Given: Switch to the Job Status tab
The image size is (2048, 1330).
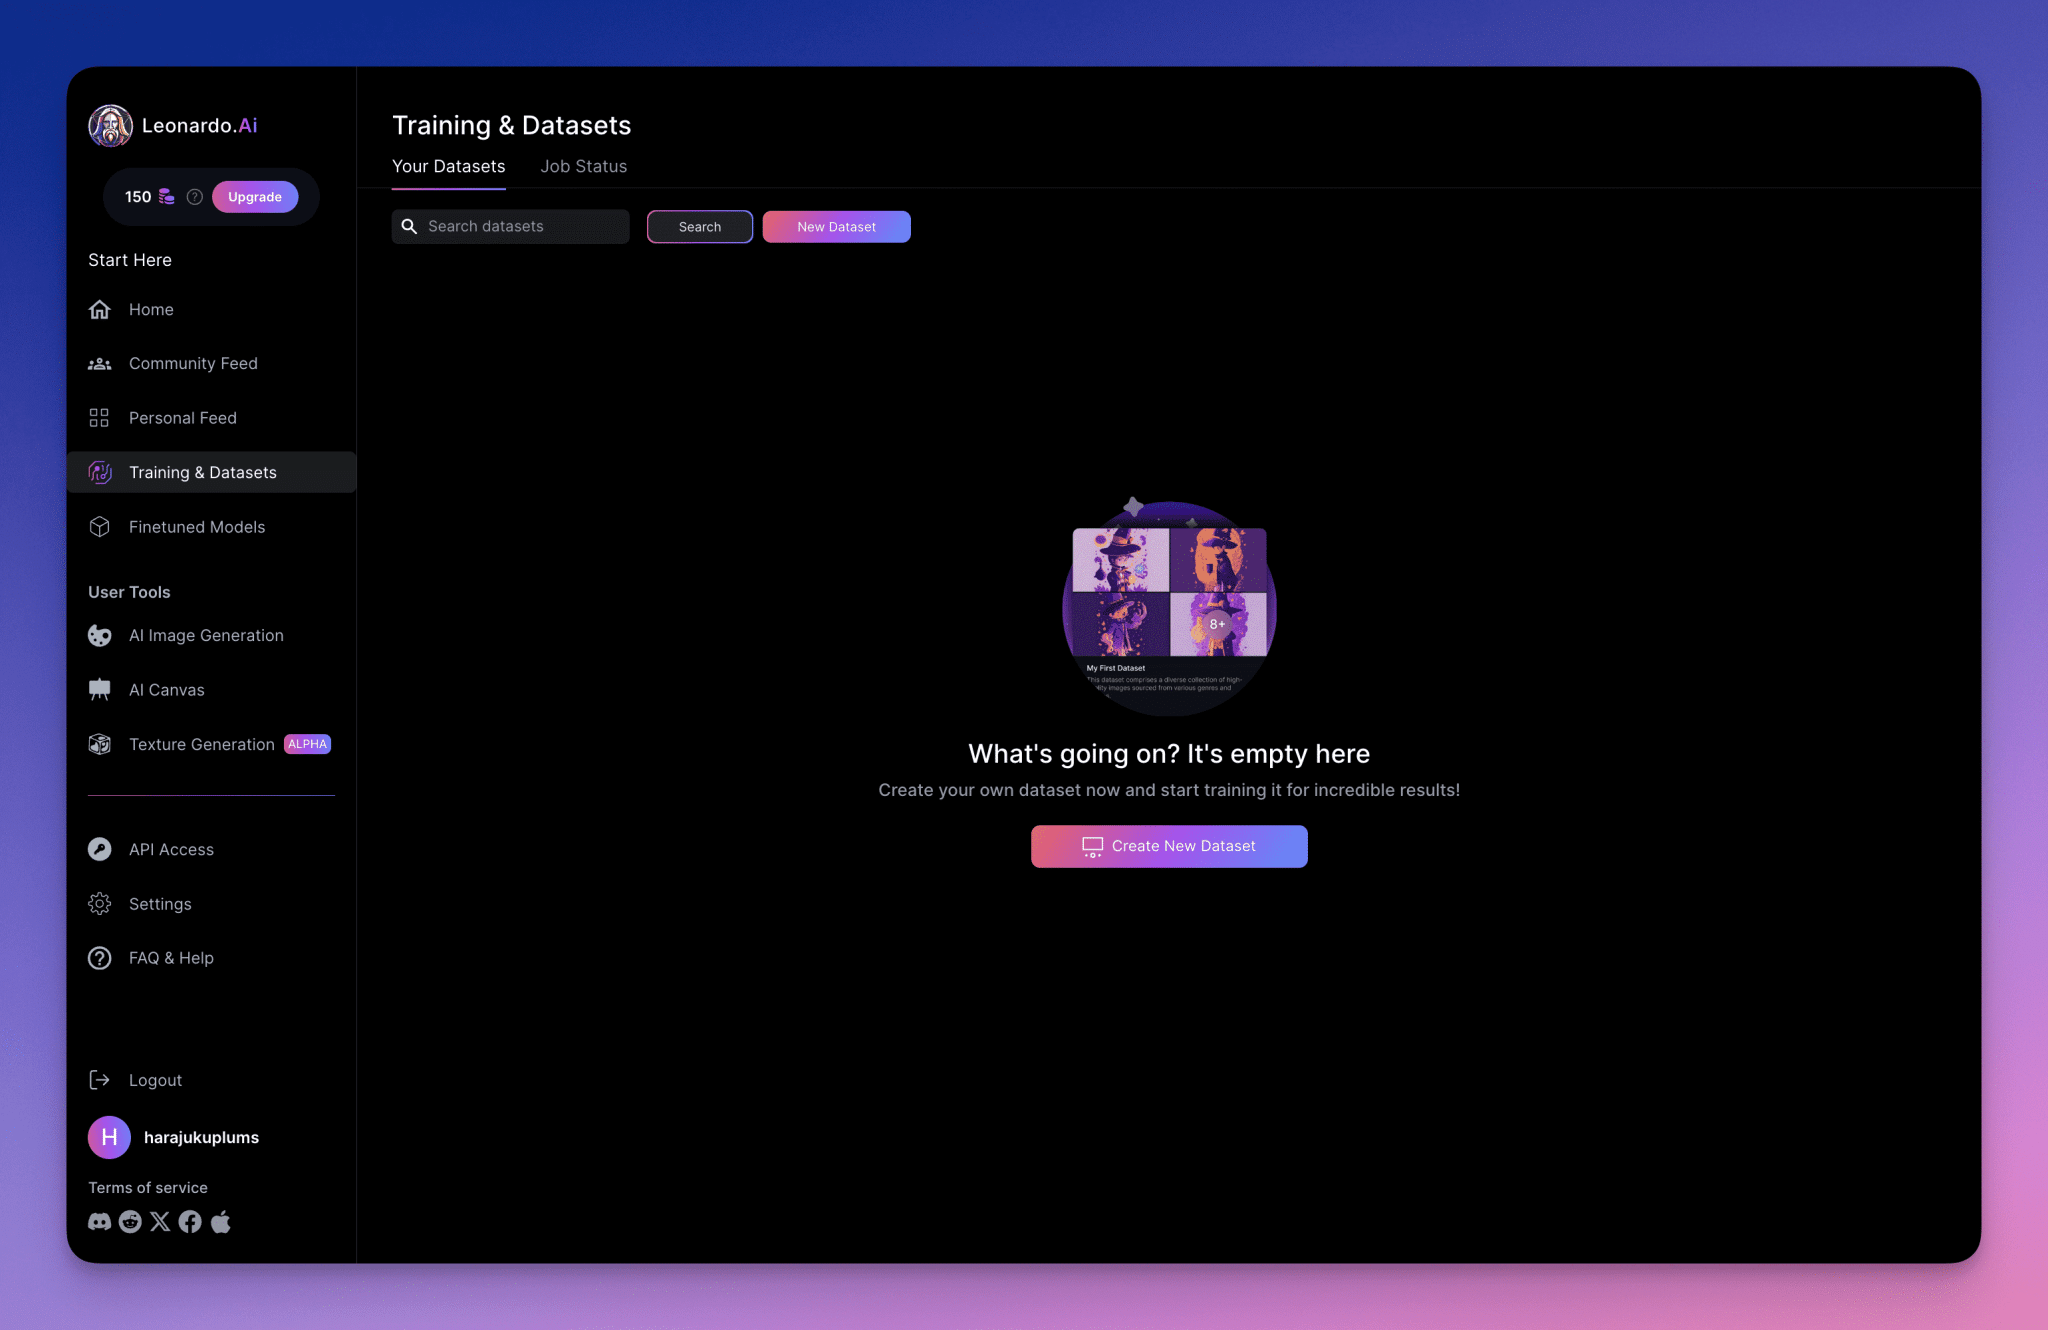Looking at the screenshot, I should point(583,167).
